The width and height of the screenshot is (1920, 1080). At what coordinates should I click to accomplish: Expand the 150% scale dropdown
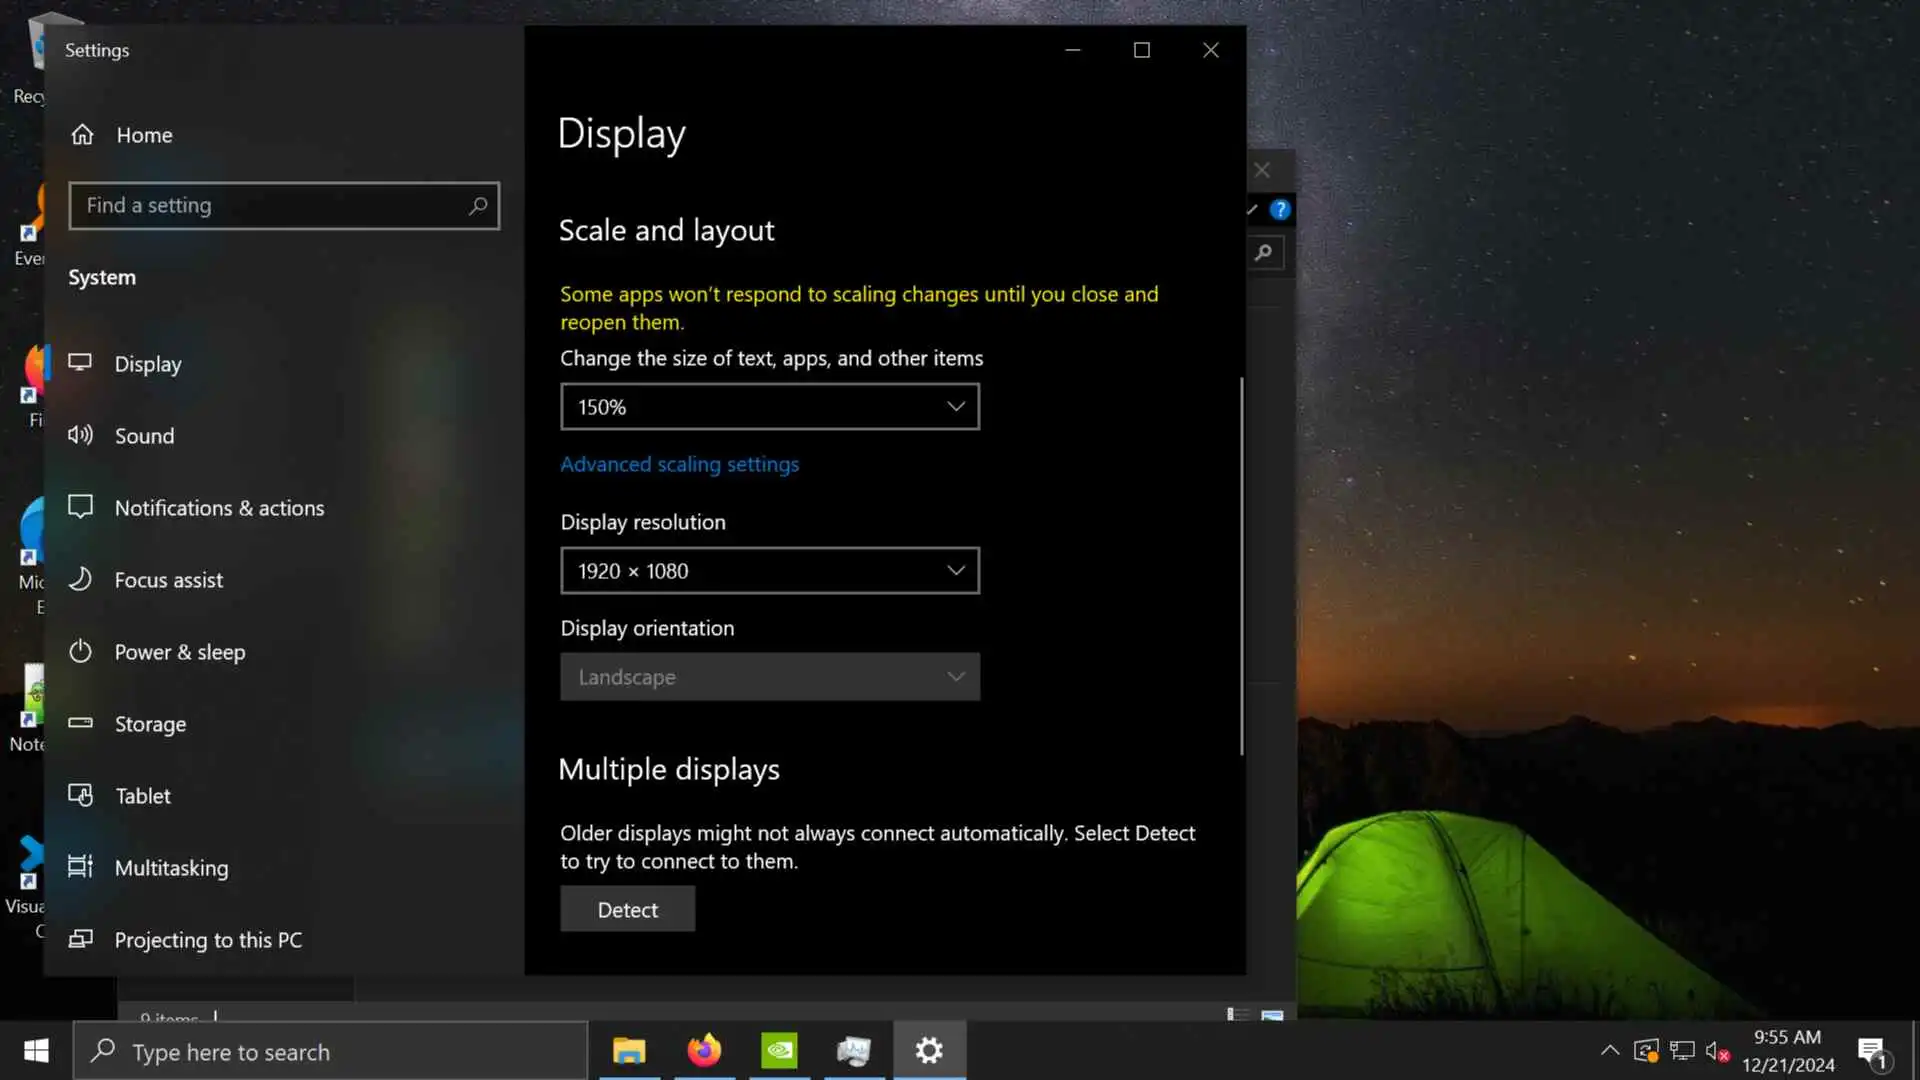point(769,407)
